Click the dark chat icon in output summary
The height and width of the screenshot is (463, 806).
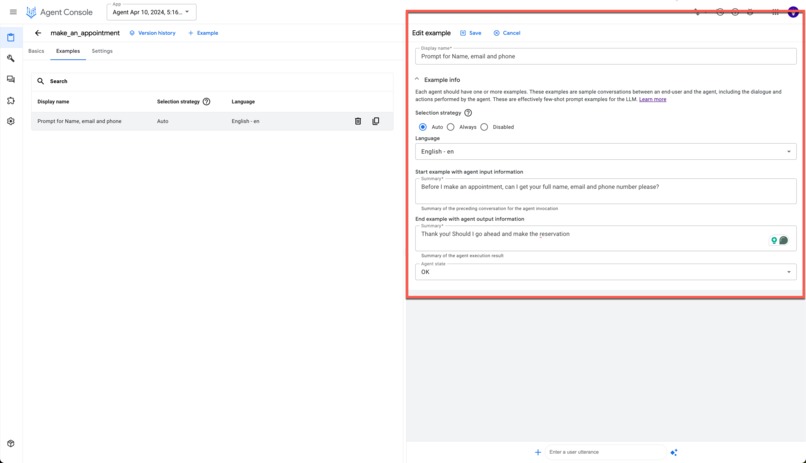click(783, 240)
